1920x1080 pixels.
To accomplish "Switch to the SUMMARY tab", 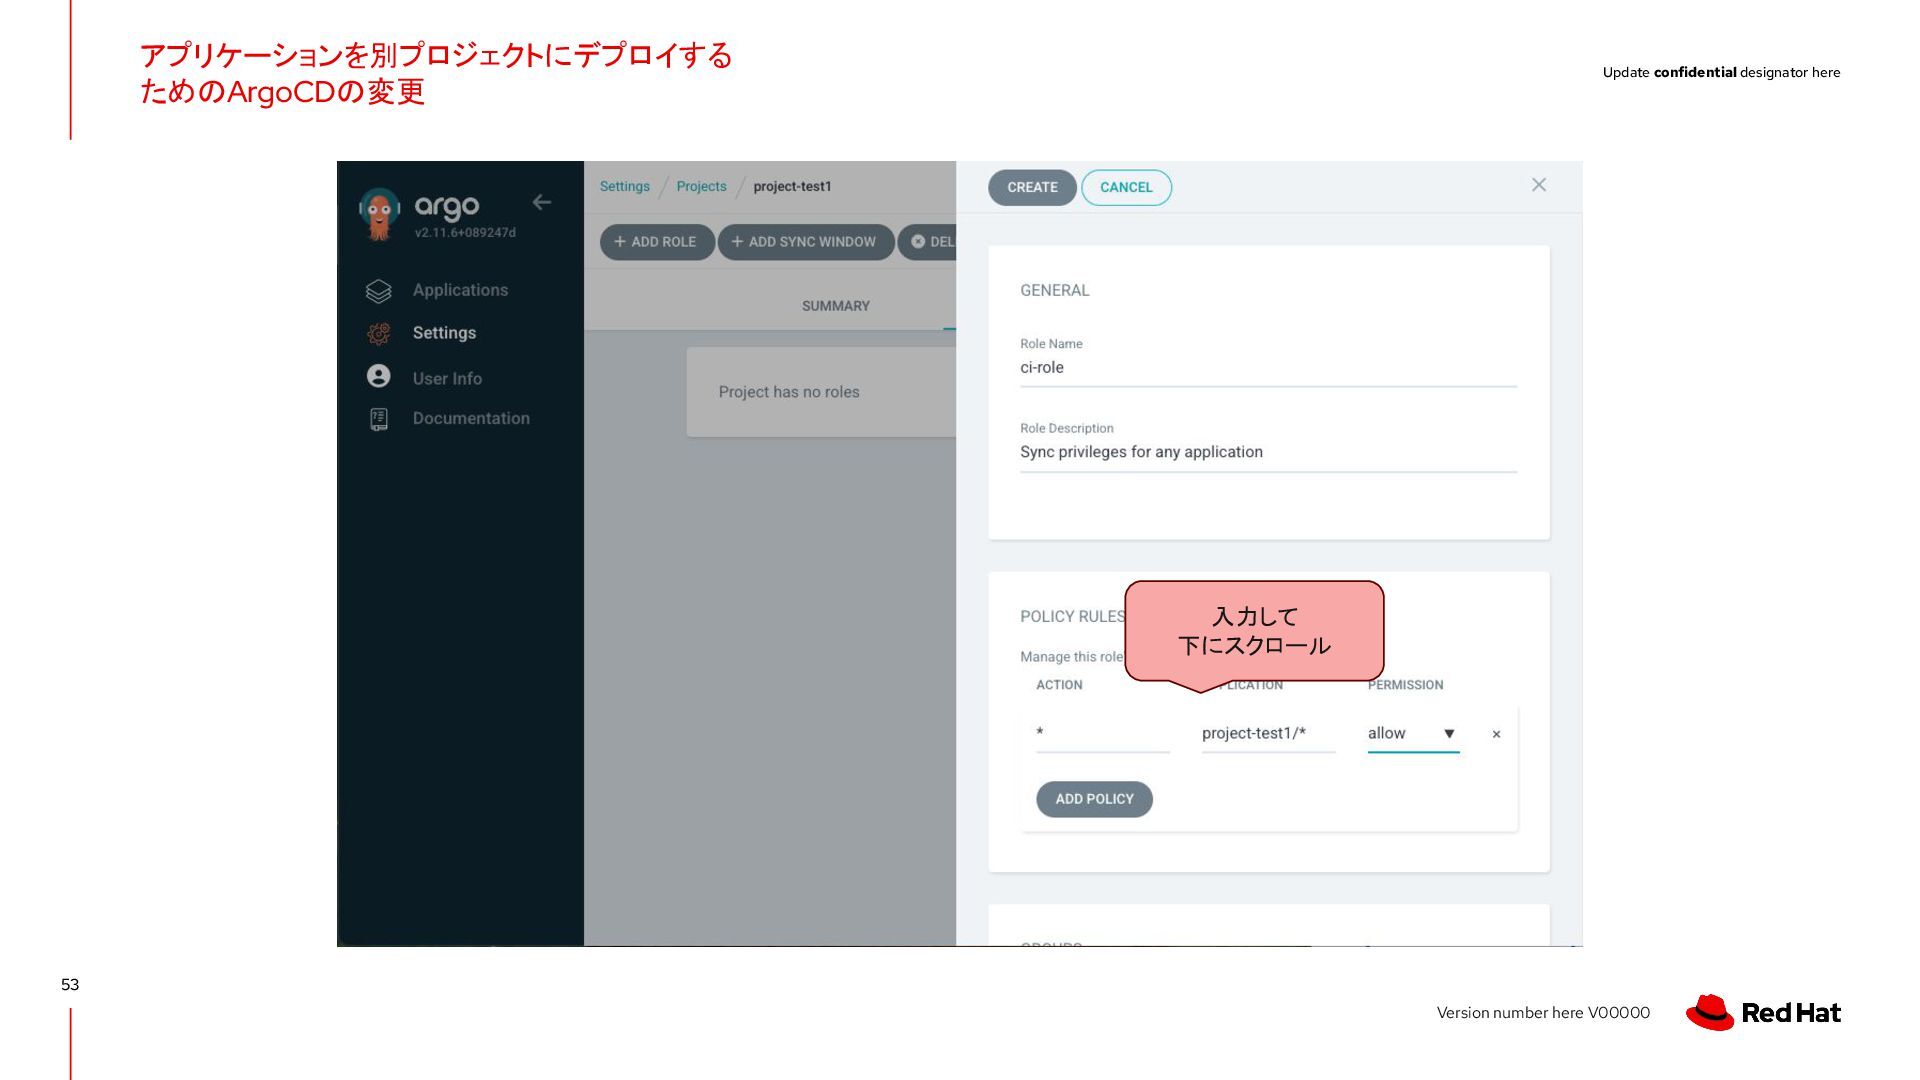I will pos(836,306).
